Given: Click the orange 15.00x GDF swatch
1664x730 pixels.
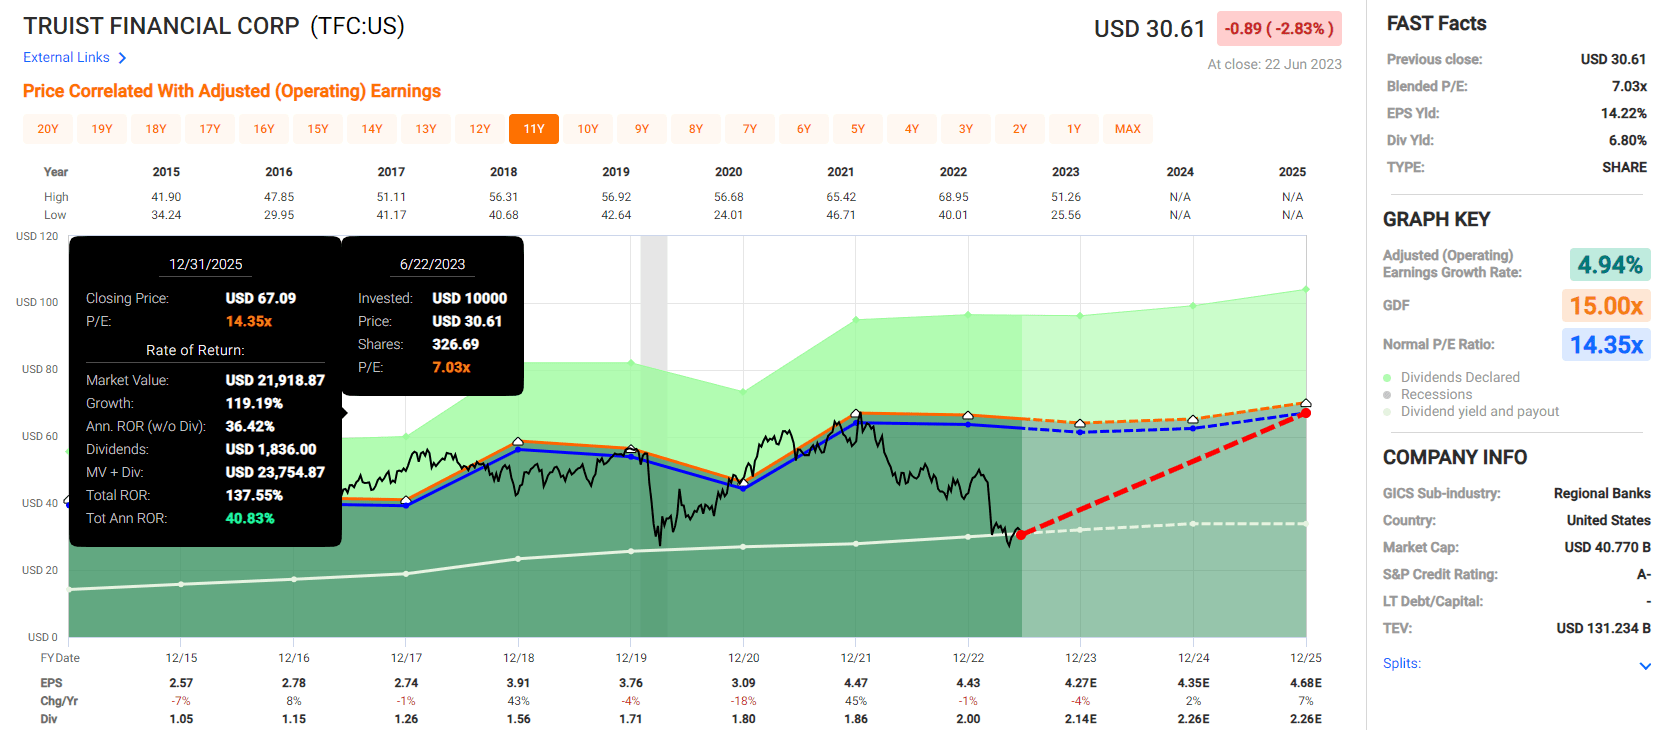Looking at the screenshot, I should [x=1606, y=305].
